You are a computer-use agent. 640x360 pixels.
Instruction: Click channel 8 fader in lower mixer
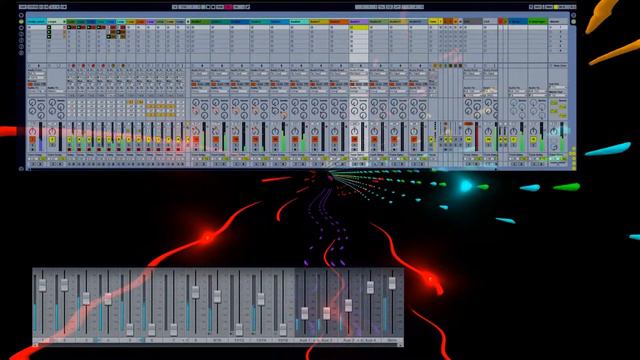195,292
